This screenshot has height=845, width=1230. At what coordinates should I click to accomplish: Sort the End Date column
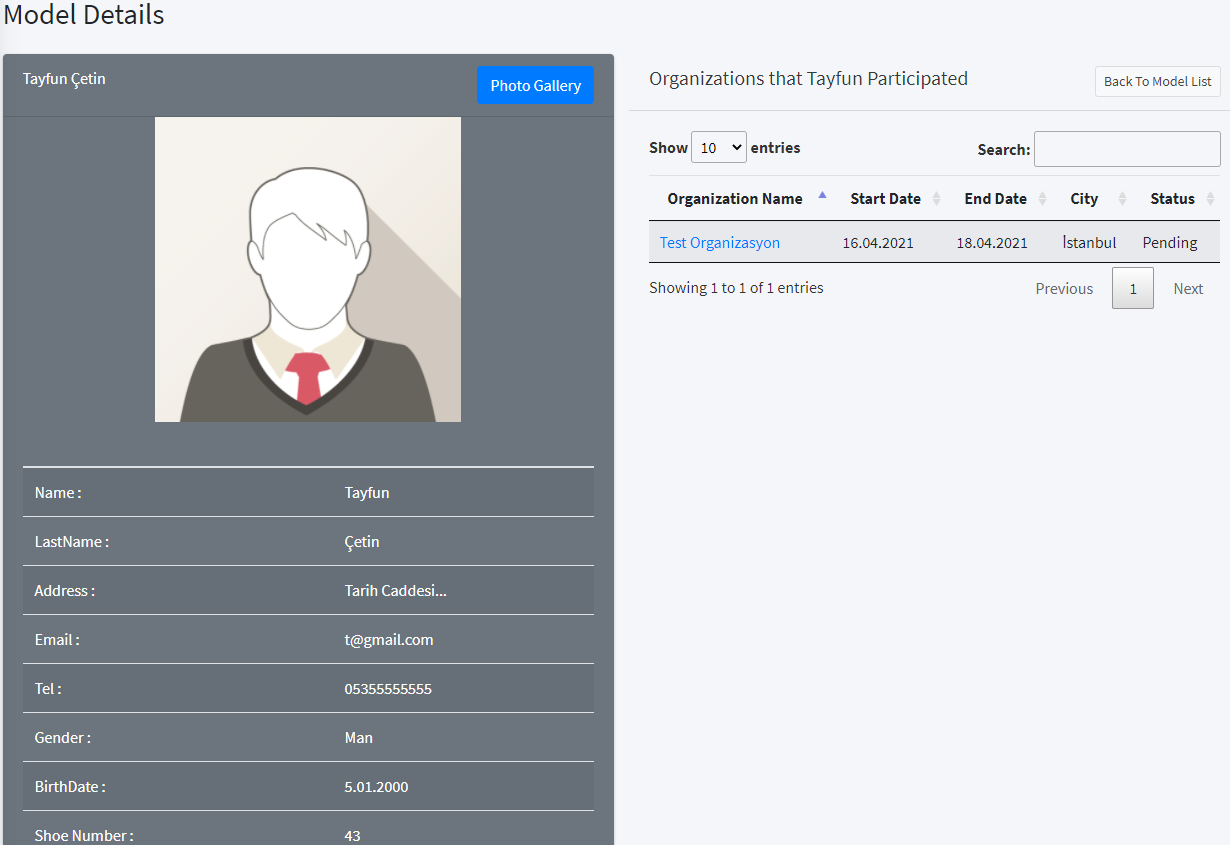[x=995, y=198]
